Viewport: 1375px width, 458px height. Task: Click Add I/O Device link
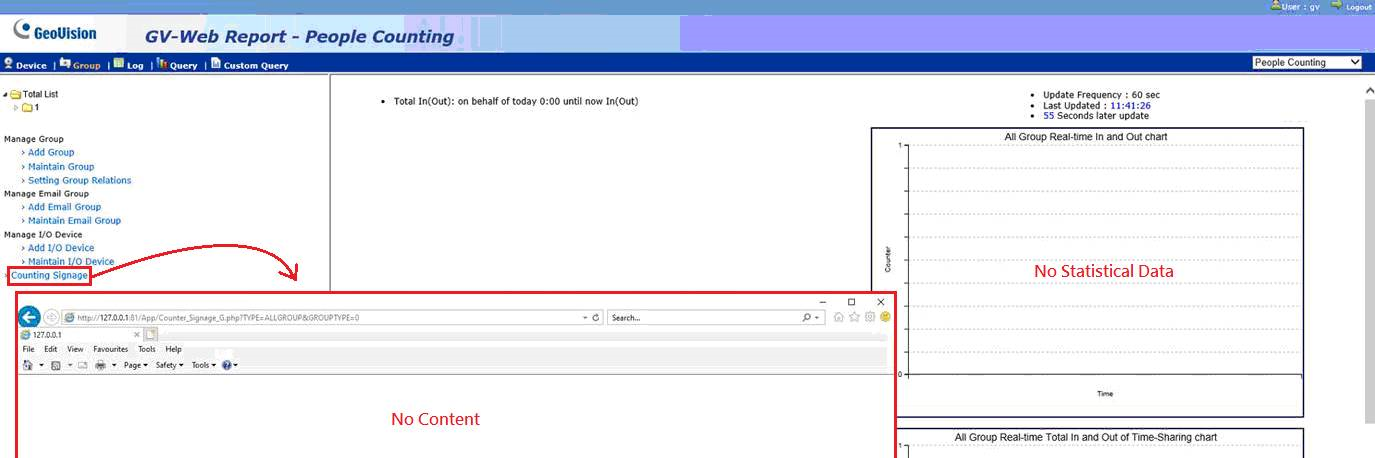[x=61, y=248]
